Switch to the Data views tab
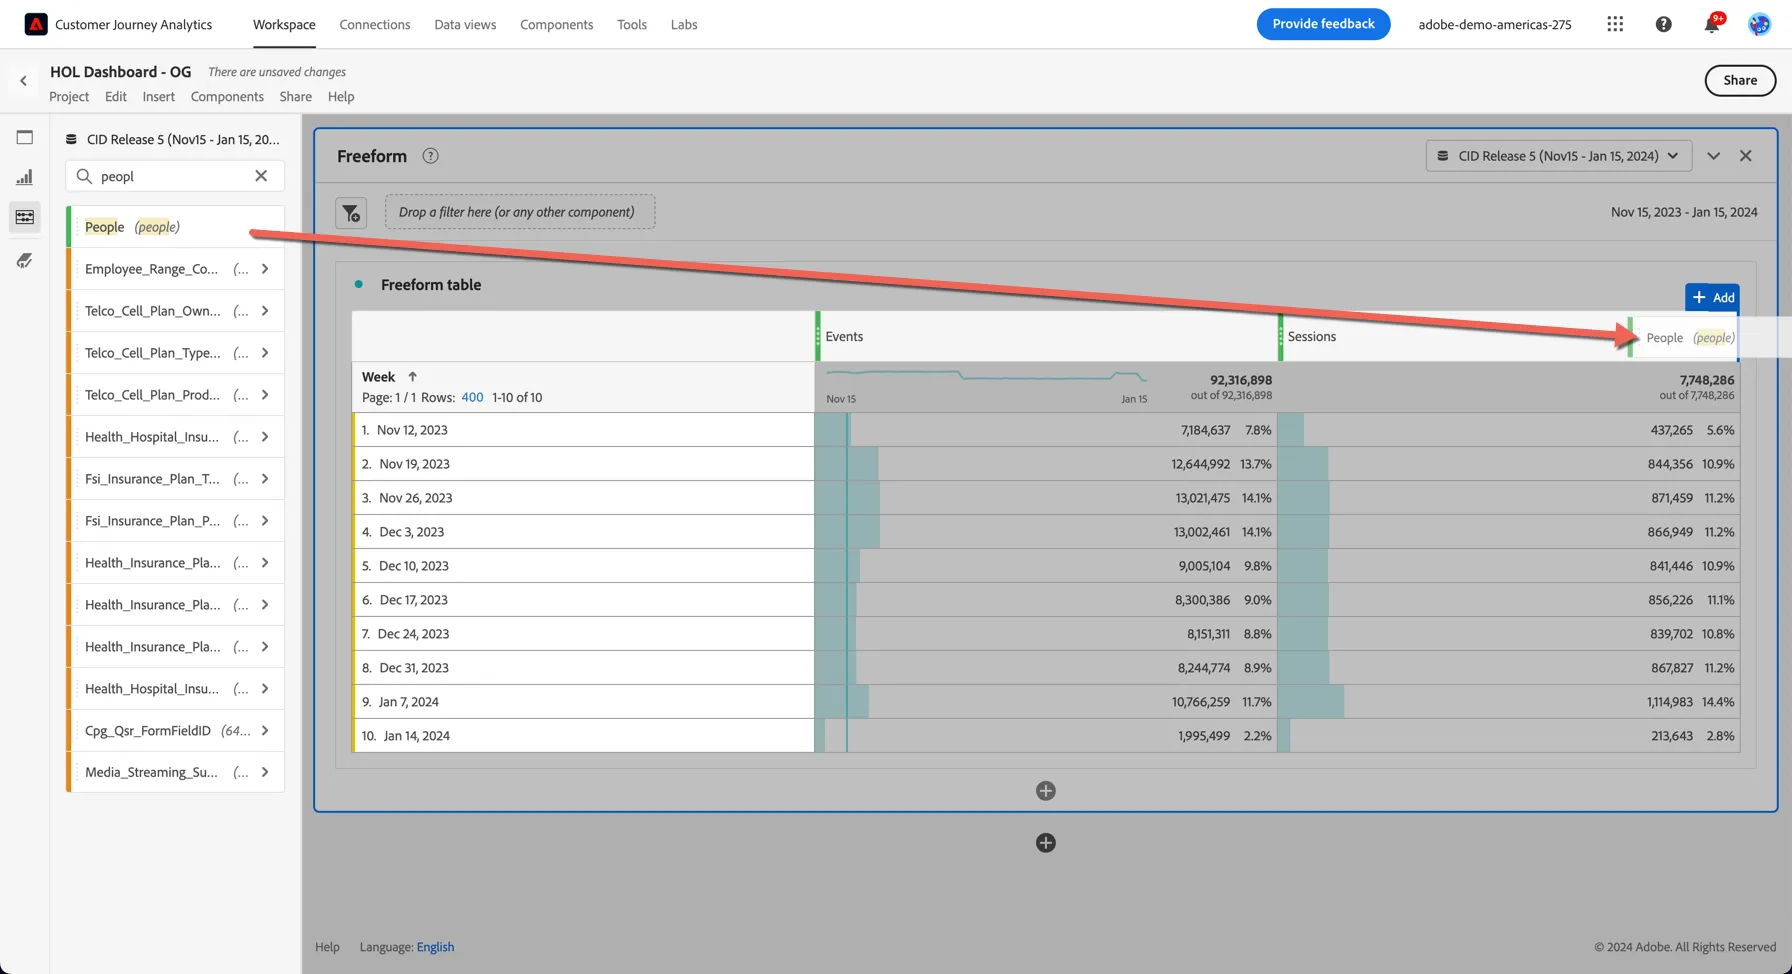1792x974 pixels. (x=465, y=24)
